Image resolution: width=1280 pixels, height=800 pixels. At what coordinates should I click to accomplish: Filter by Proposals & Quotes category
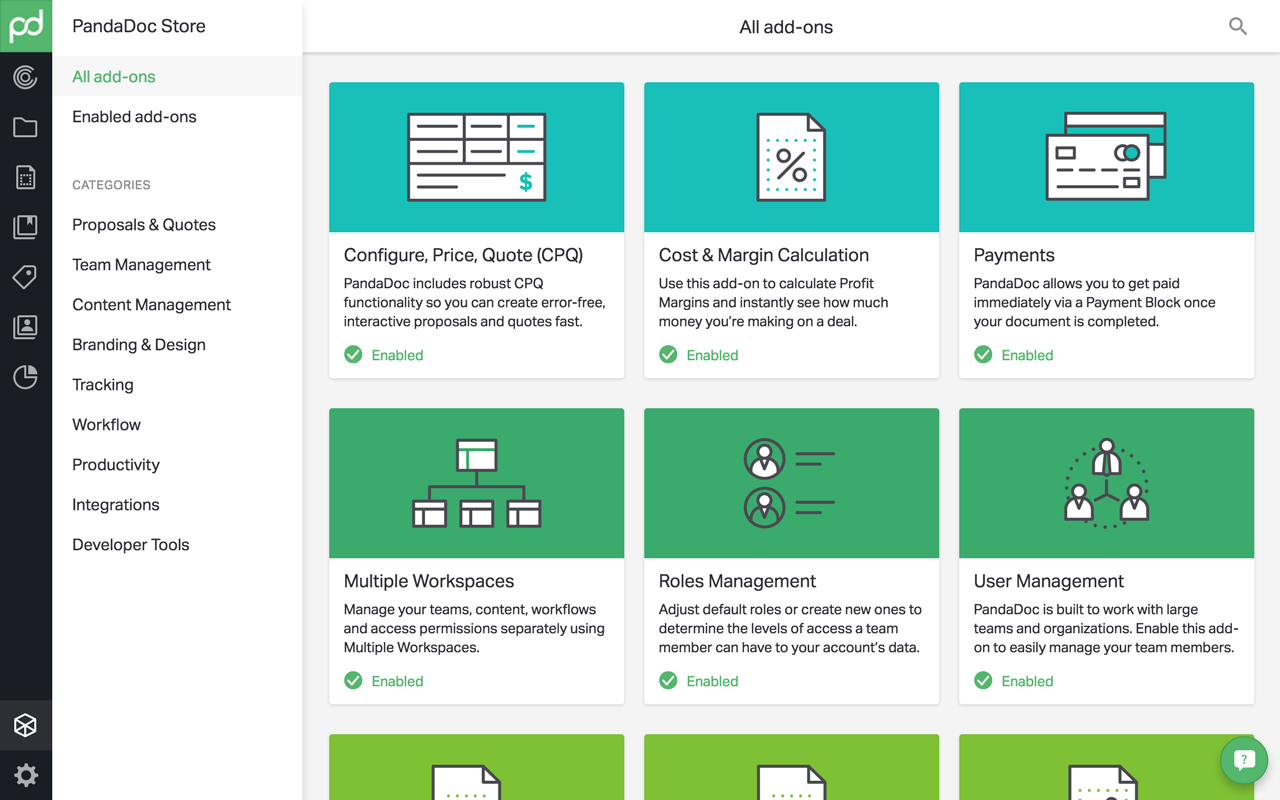(144, 225)
